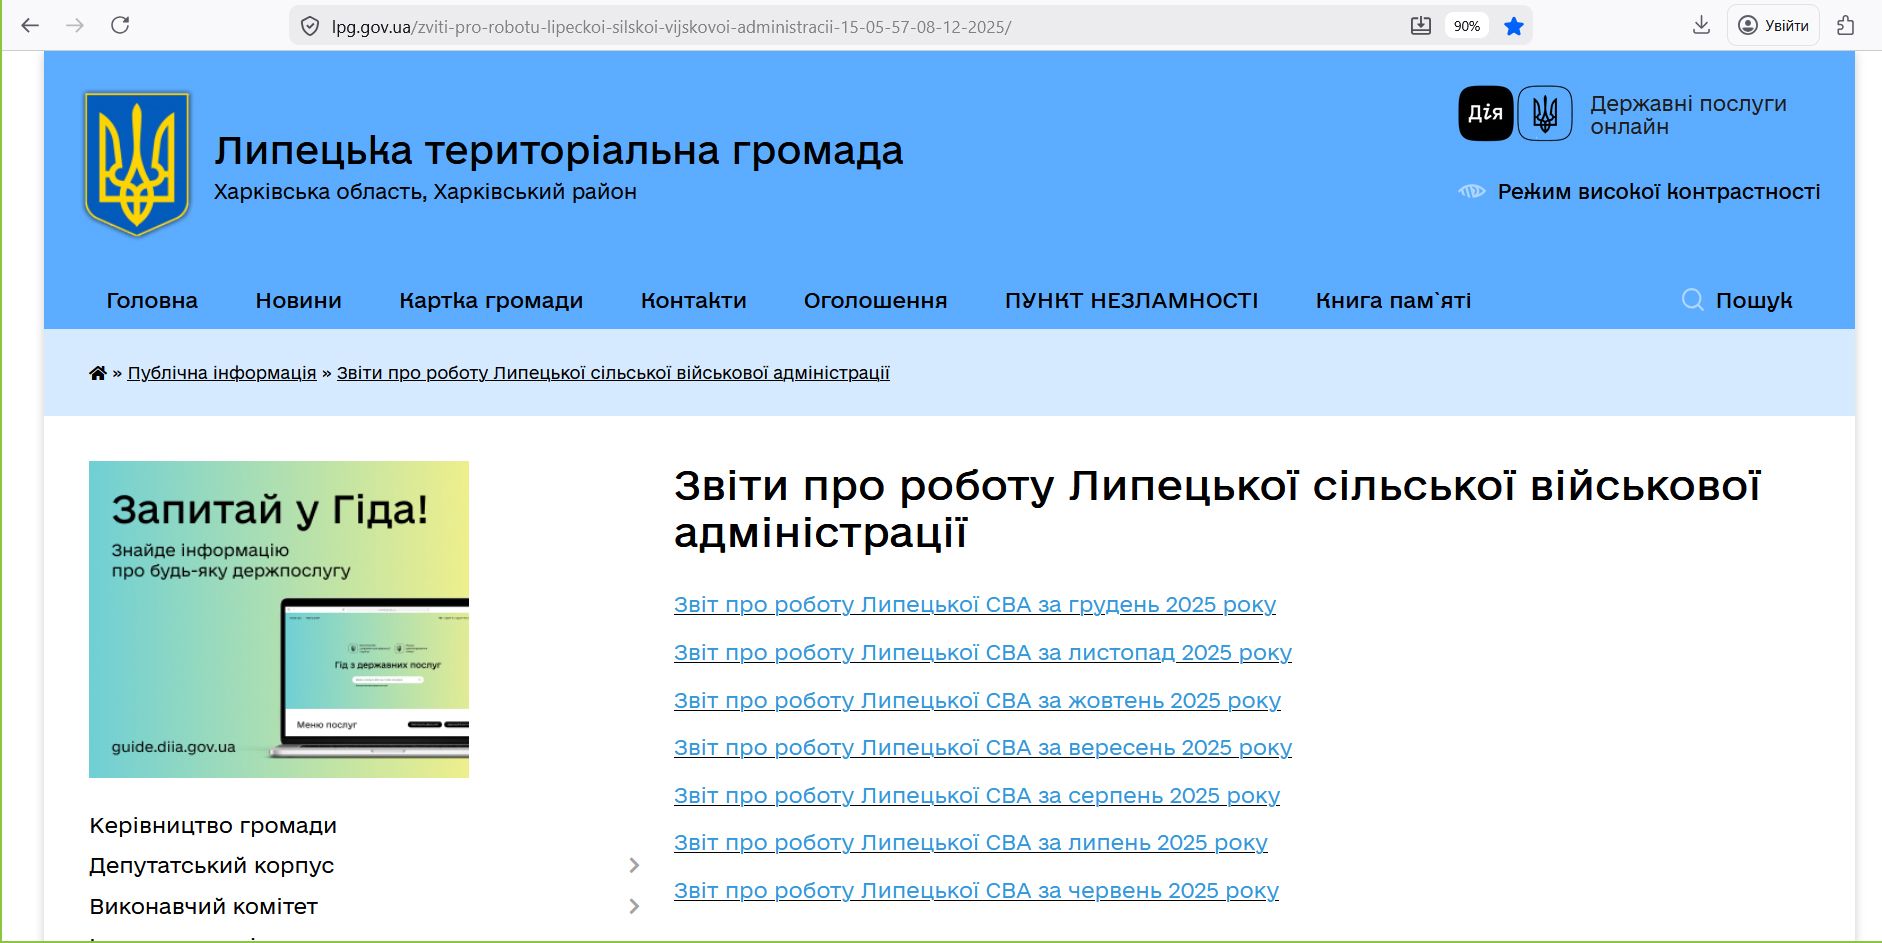Expand the Депутатський корпус section chevron
Screen dimensions: 1882x943
[635, 865]
